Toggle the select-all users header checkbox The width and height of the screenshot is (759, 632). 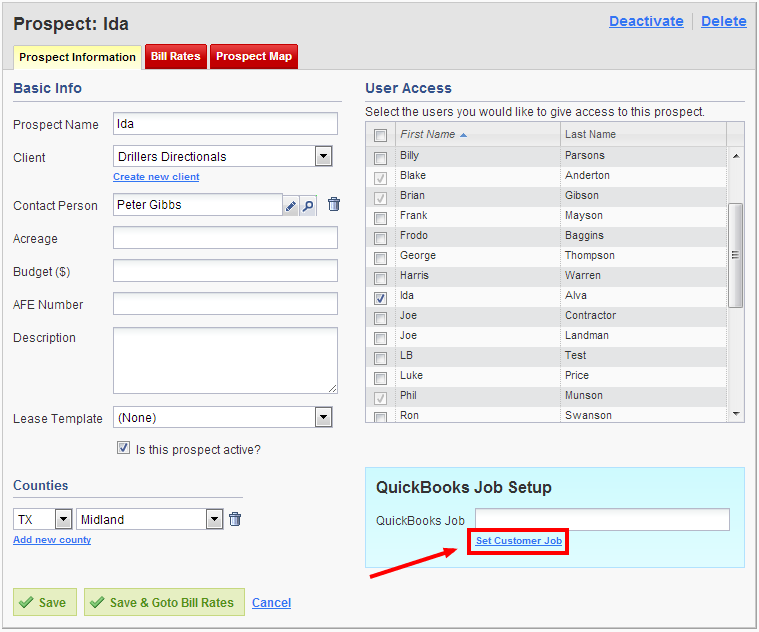point(380,135)
